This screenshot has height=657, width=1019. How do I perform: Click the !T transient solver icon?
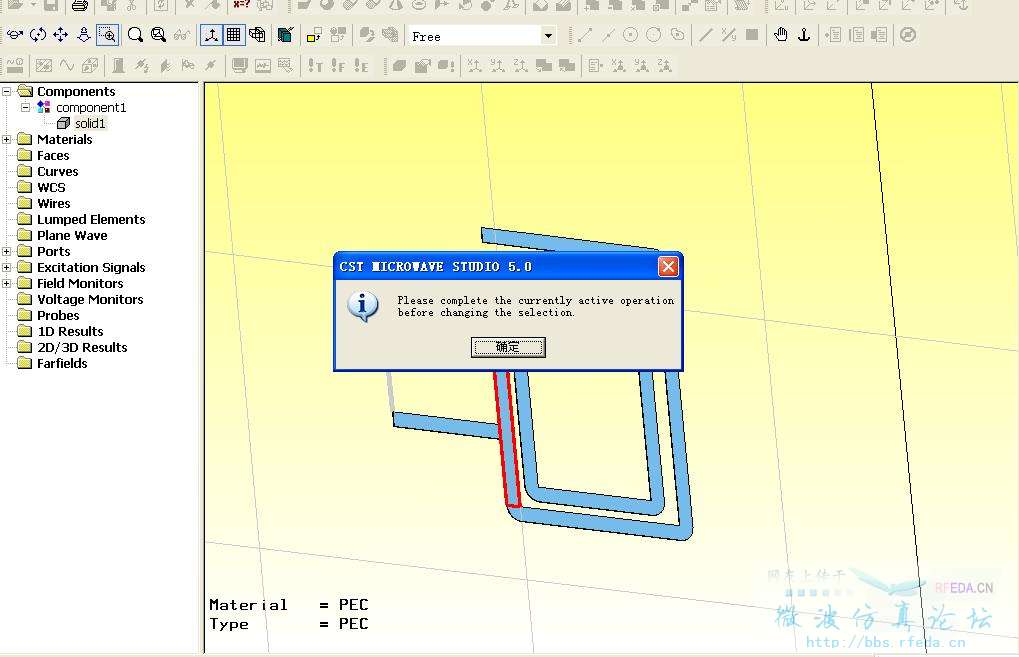[x=315, y=66]
